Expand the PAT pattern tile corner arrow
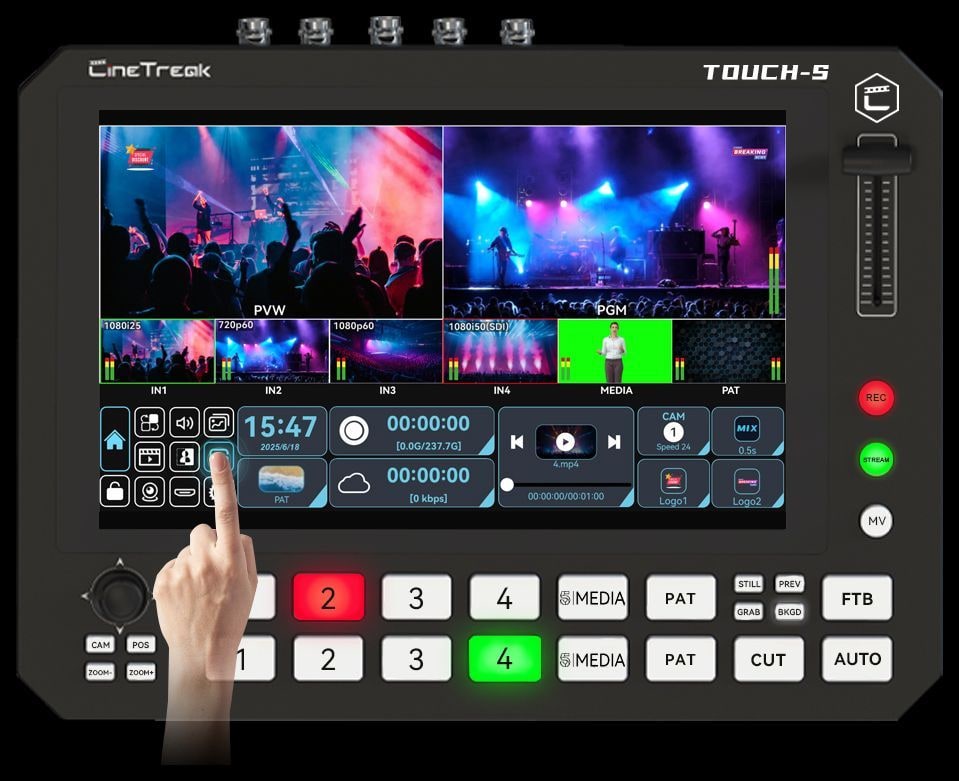 (x=319, y=499)
